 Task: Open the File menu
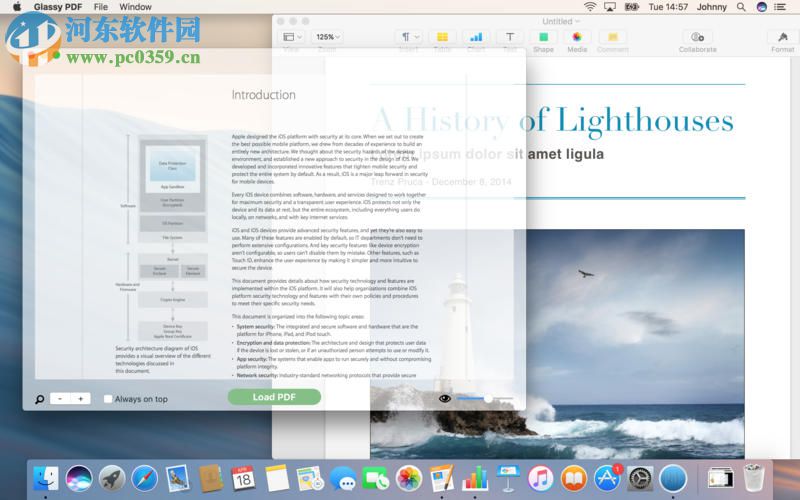[101, 7]
